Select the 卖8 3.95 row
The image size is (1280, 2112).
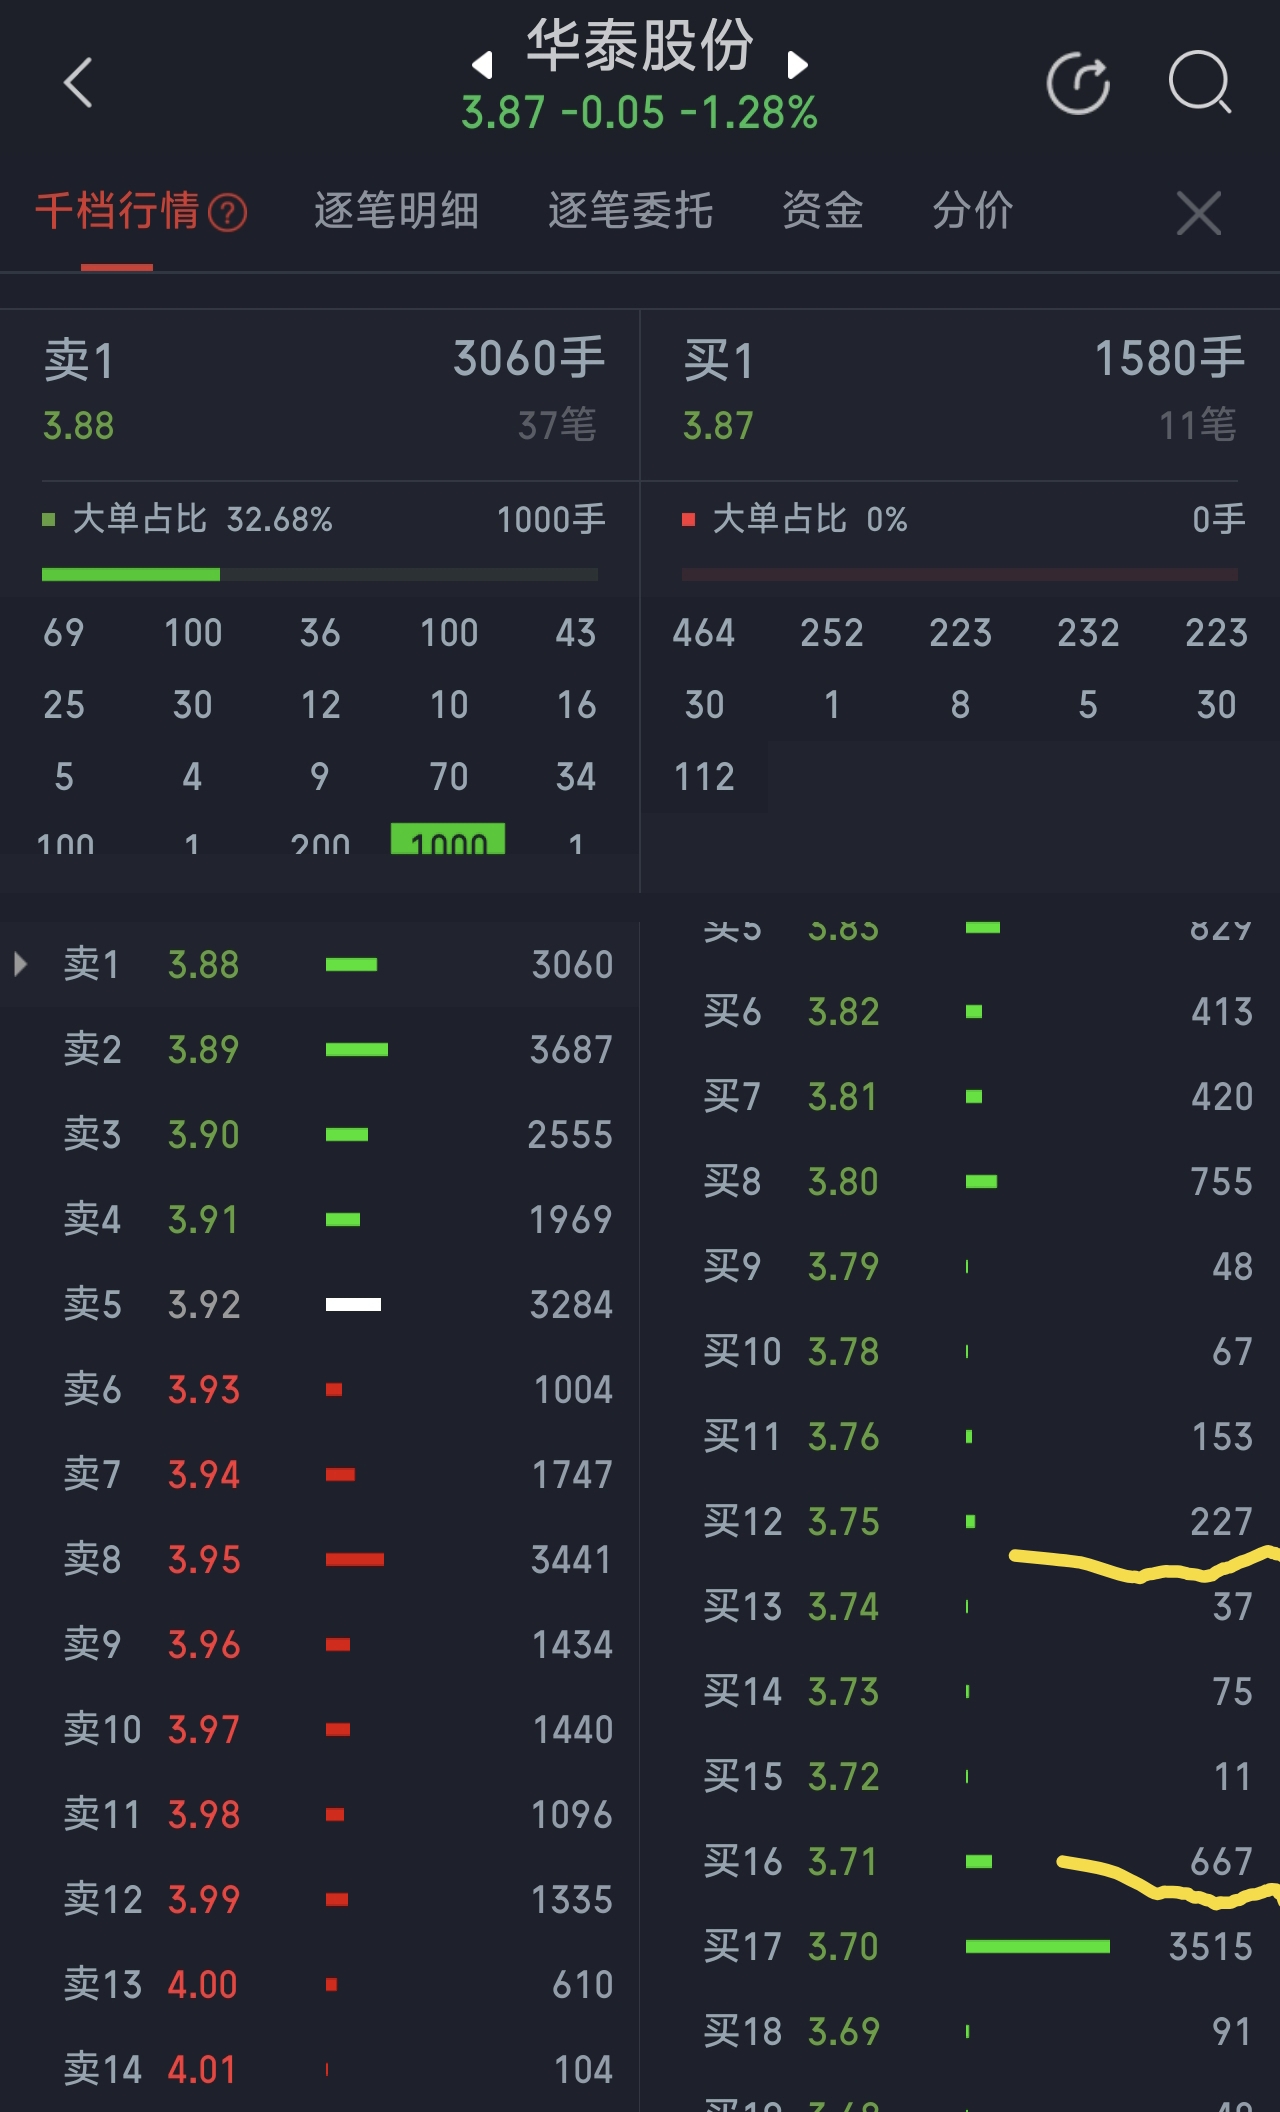[x=320, y=1559]
